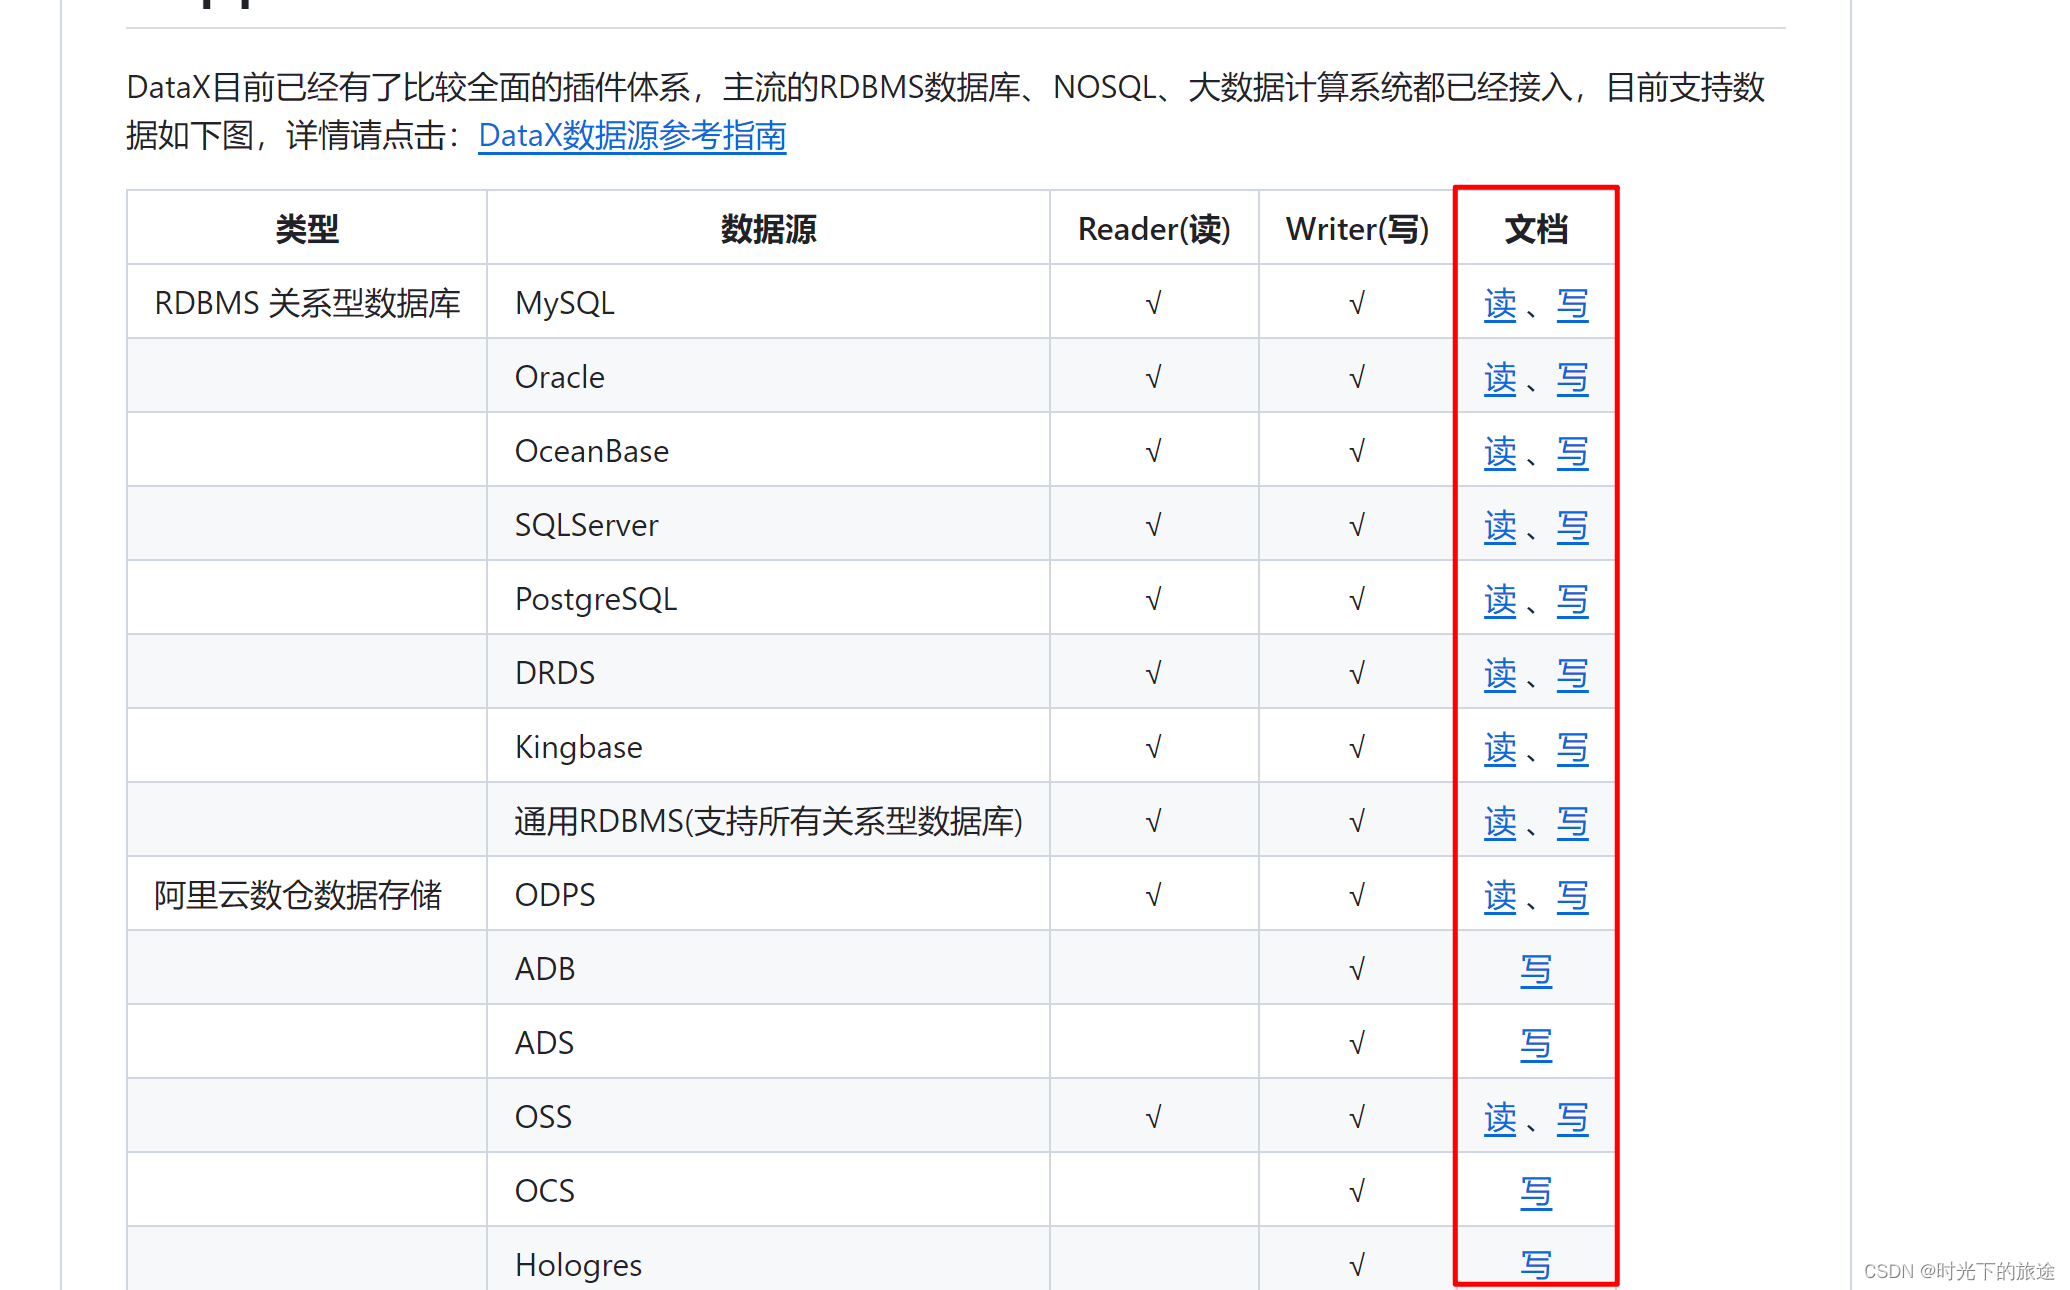The image size is (2070, 1290).
Task: Open the SQLServer 读 documentation link
Action: pos(1500,526)
